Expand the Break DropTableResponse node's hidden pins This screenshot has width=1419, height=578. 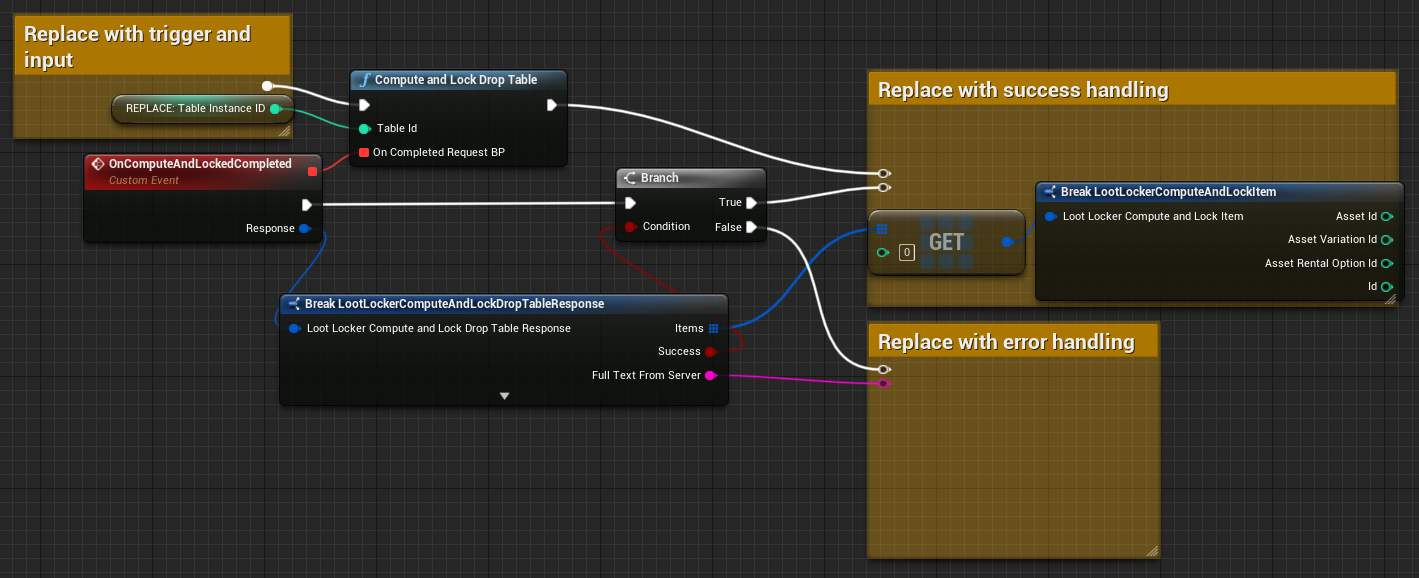[x=504, y=396]
